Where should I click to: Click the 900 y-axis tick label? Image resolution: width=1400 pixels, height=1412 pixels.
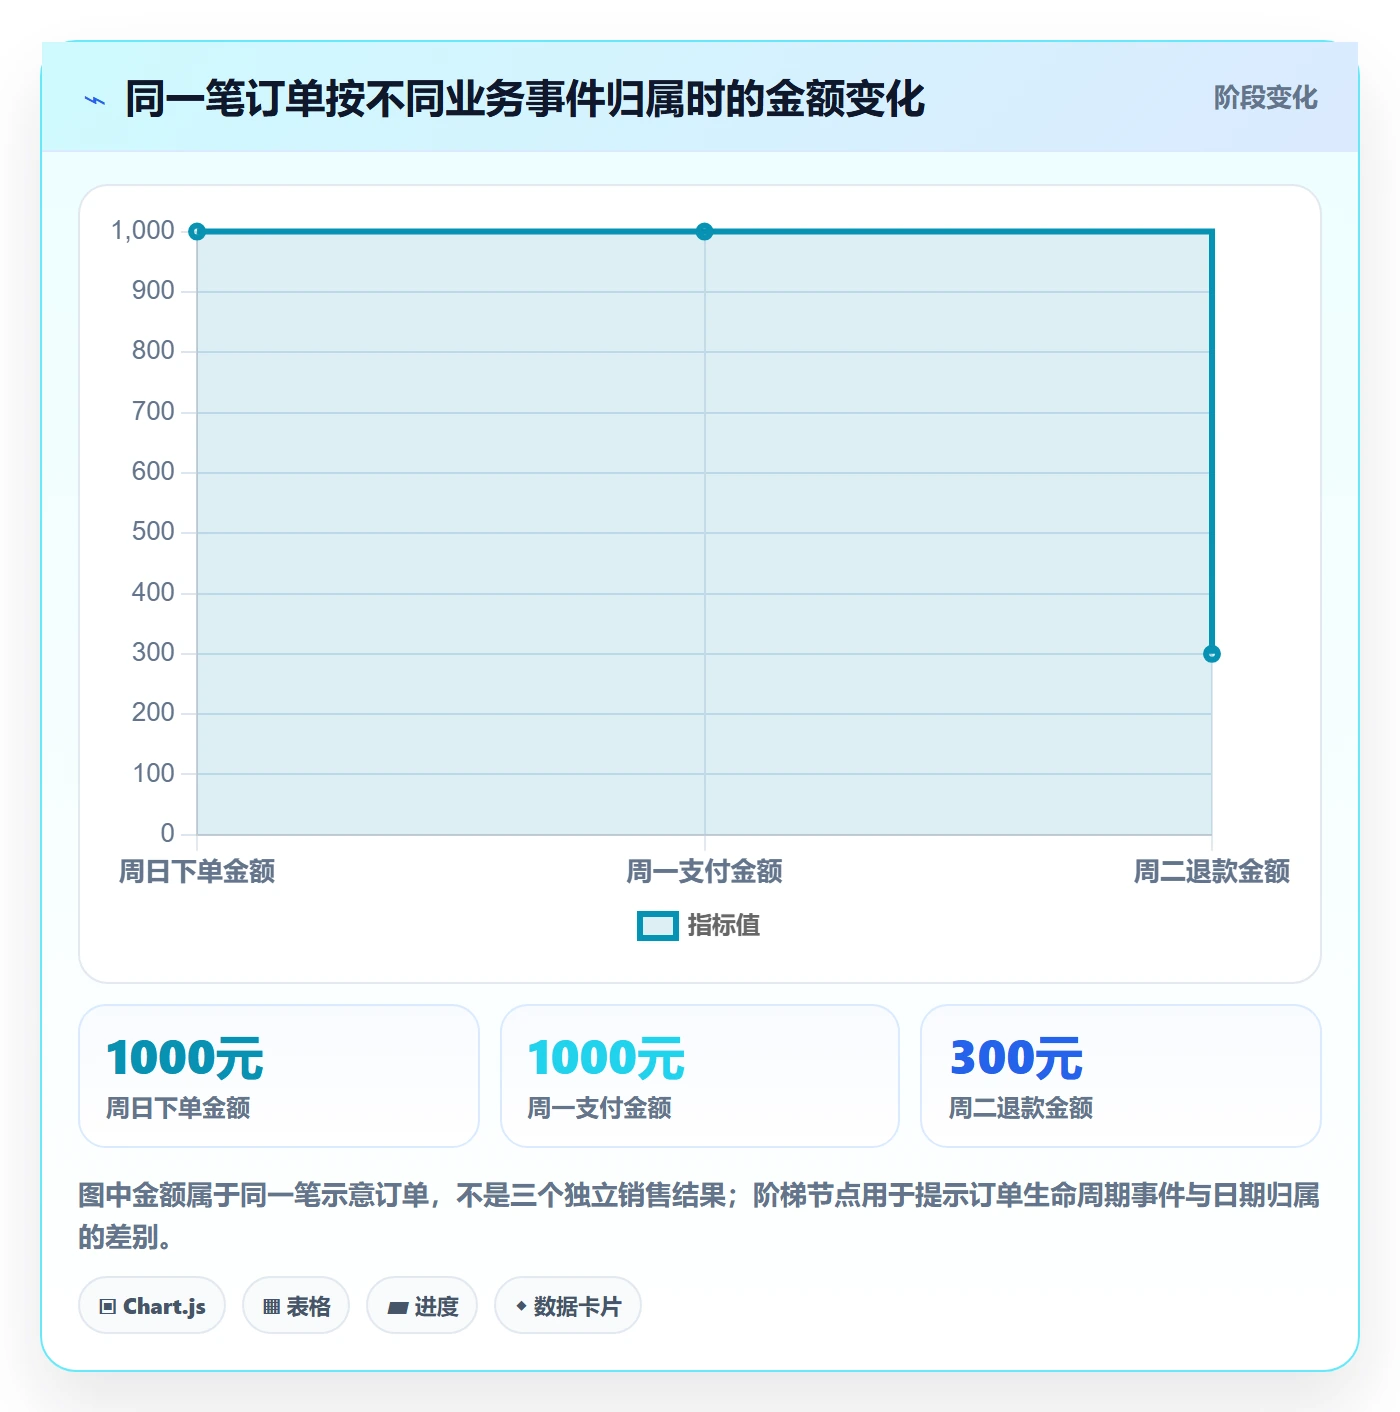153,291
